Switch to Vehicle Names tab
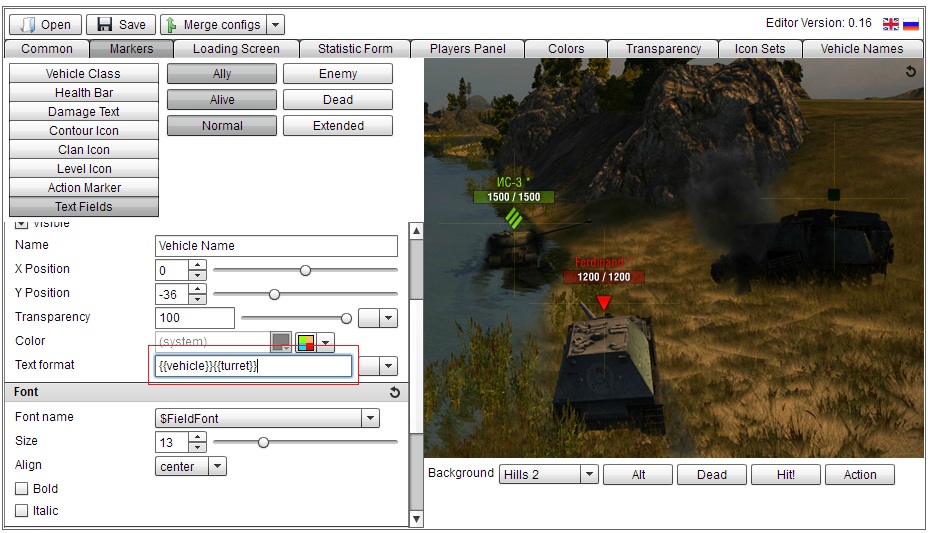The image size is (928, 533). 862,49
